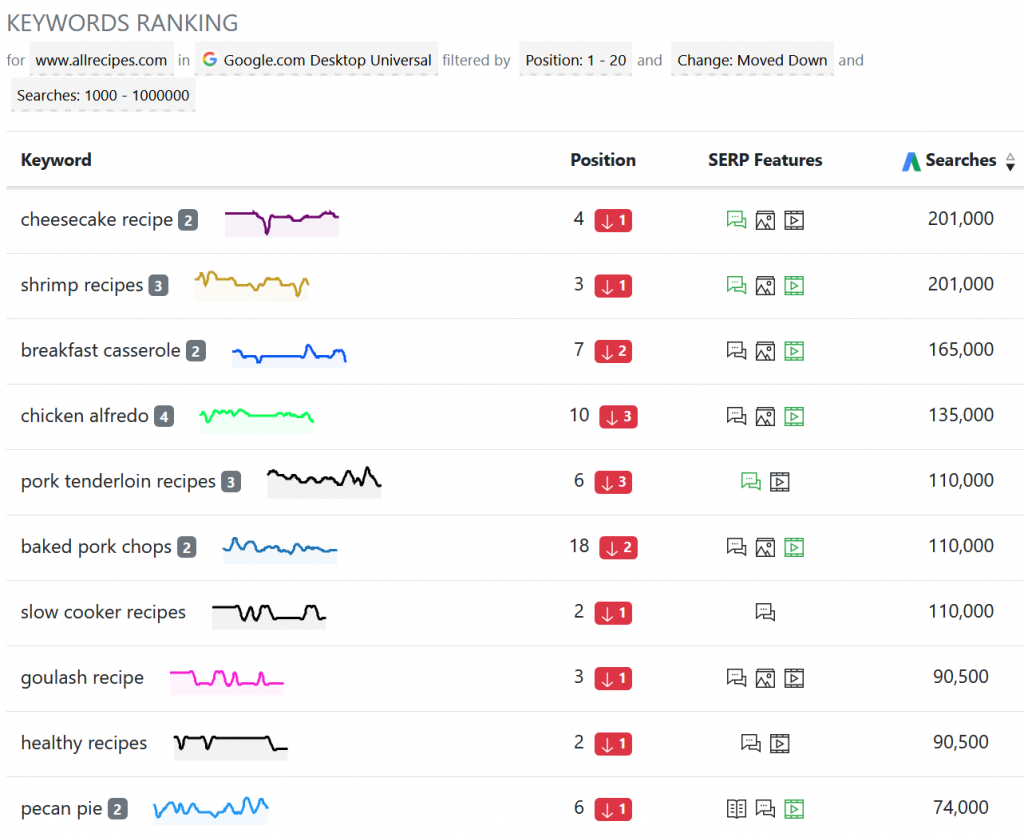Click the Searches column header label
The height and width of the screenshot is (837, 1024).
961,160
